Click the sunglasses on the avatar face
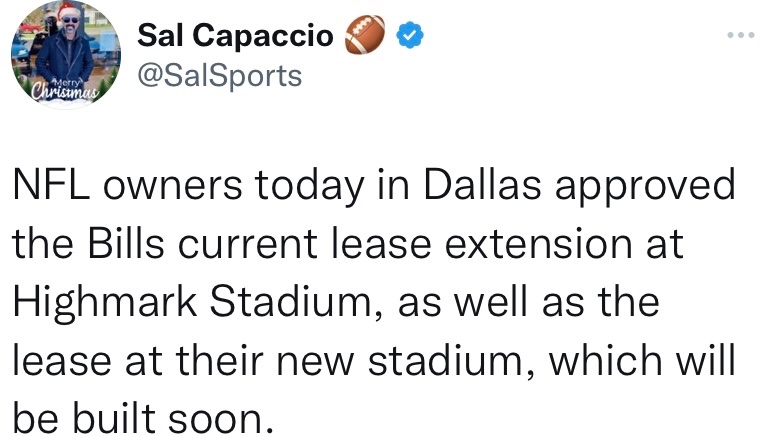The width and height of the screenshot is (771, 436). click(70, 20)
